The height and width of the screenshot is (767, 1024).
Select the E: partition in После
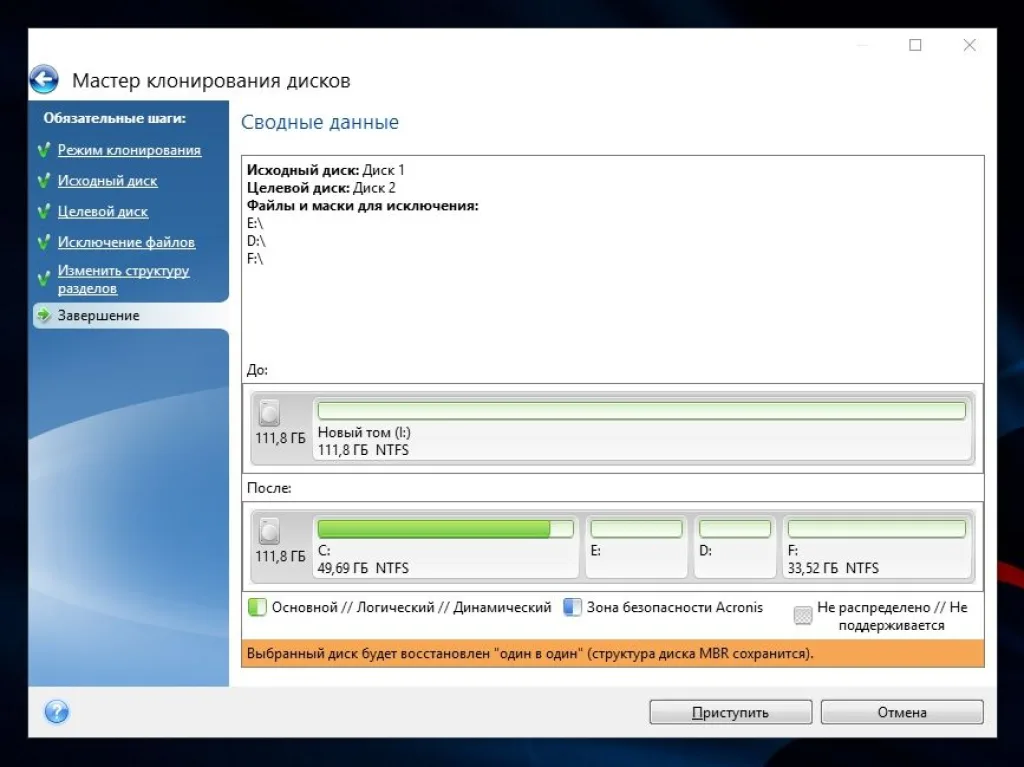(x=636, y=546)
